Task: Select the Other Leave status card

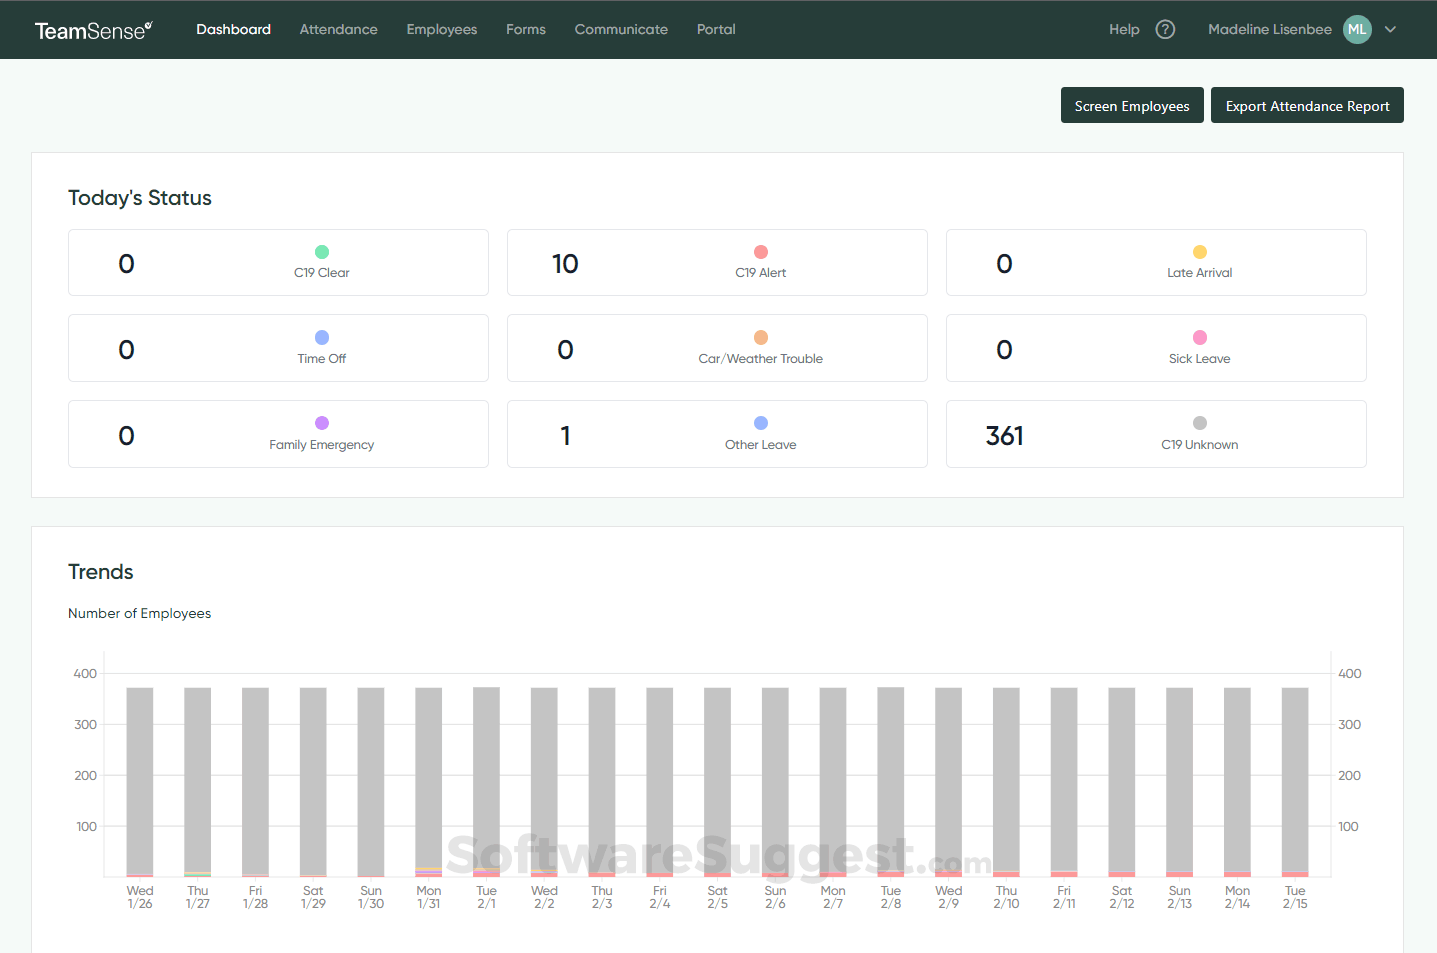Action: (x=717, y=434)
